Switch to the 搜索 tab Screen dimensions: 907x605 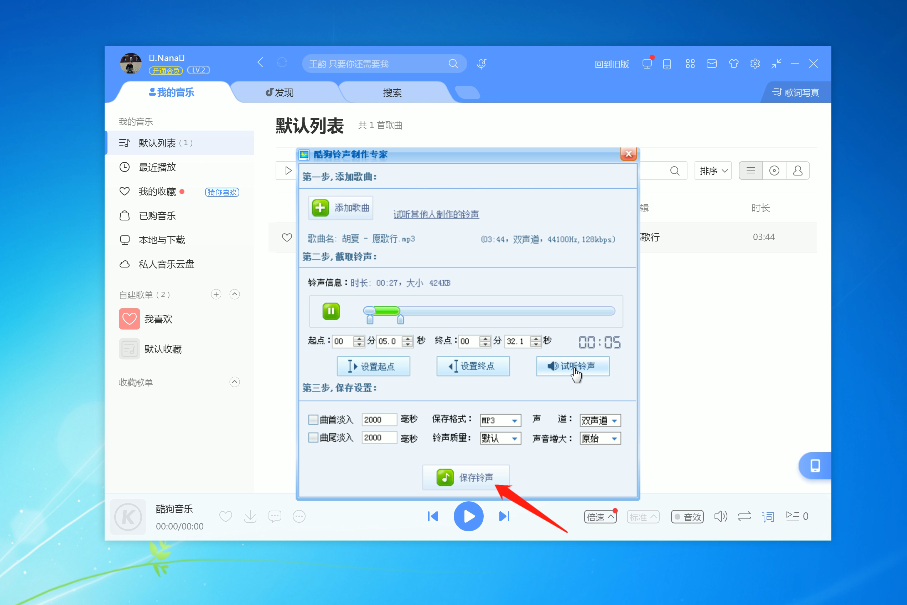coord(392,93)
